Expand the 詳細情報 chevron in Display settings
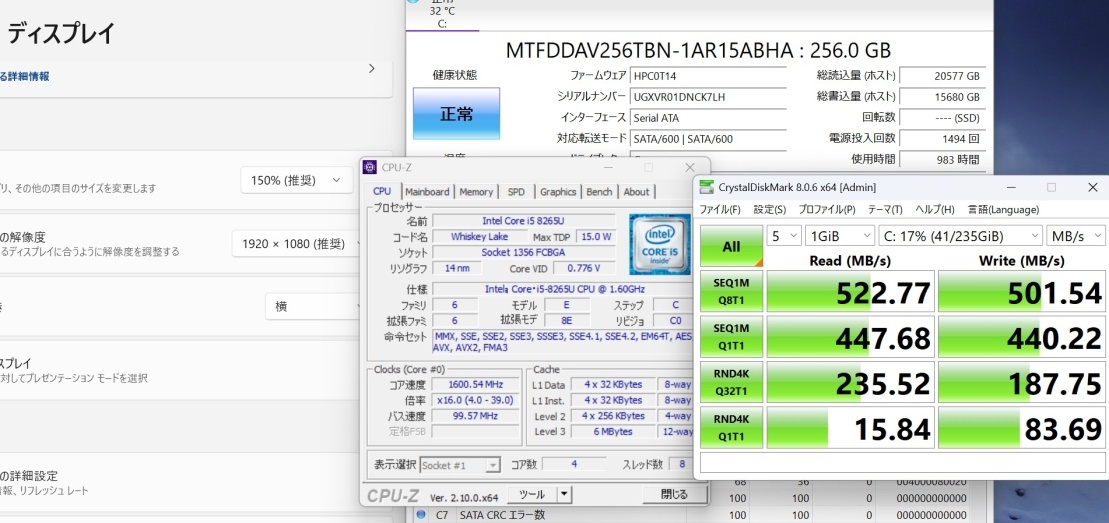Image resolution: width=1109 pixels, height=523 pixels. pyautogui.click(x=373, y=69)
